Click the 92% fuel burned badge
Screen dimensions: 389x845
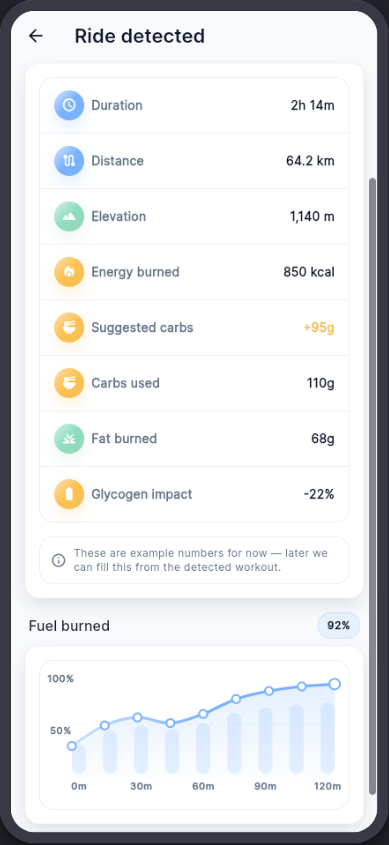(x=339, y=626)
